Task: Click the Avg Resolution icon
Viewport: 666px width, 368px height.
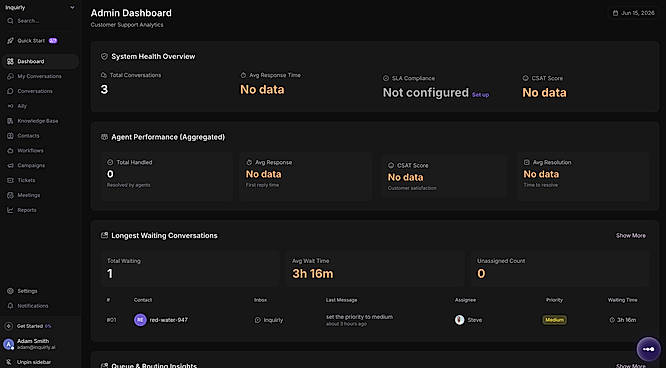Action: [527, 162]
